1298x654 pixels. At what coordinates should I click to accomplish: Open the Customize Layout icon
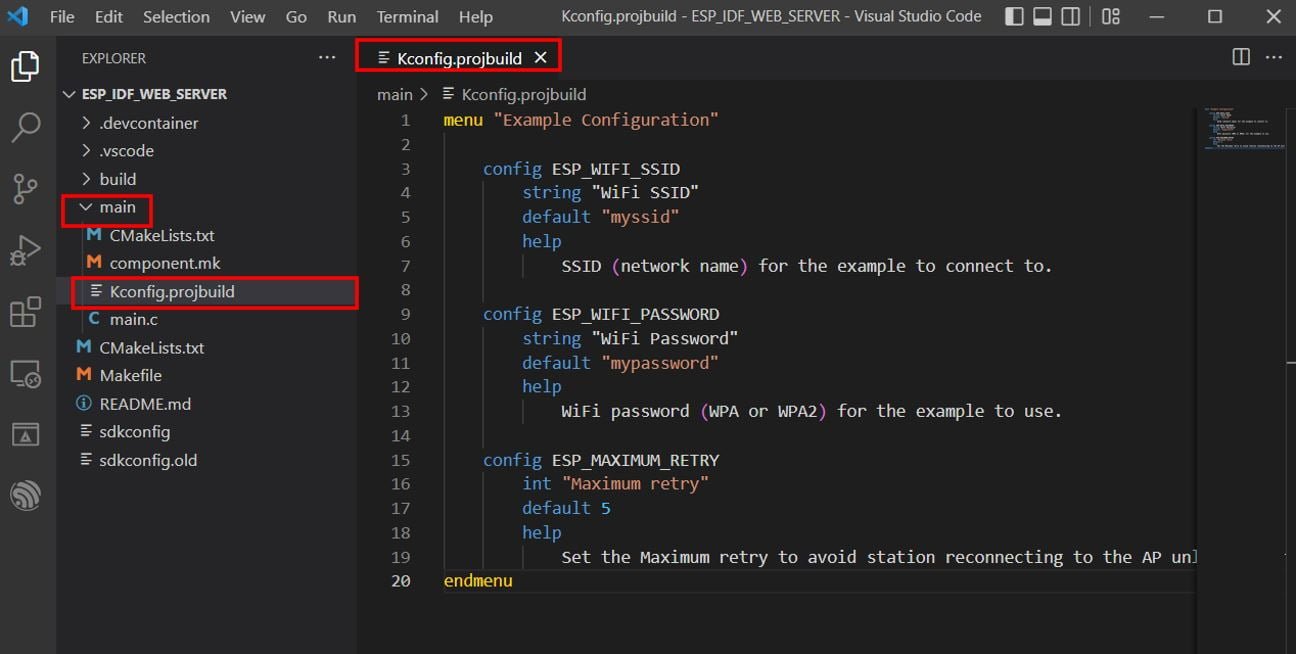click(x=1110, y=16)
